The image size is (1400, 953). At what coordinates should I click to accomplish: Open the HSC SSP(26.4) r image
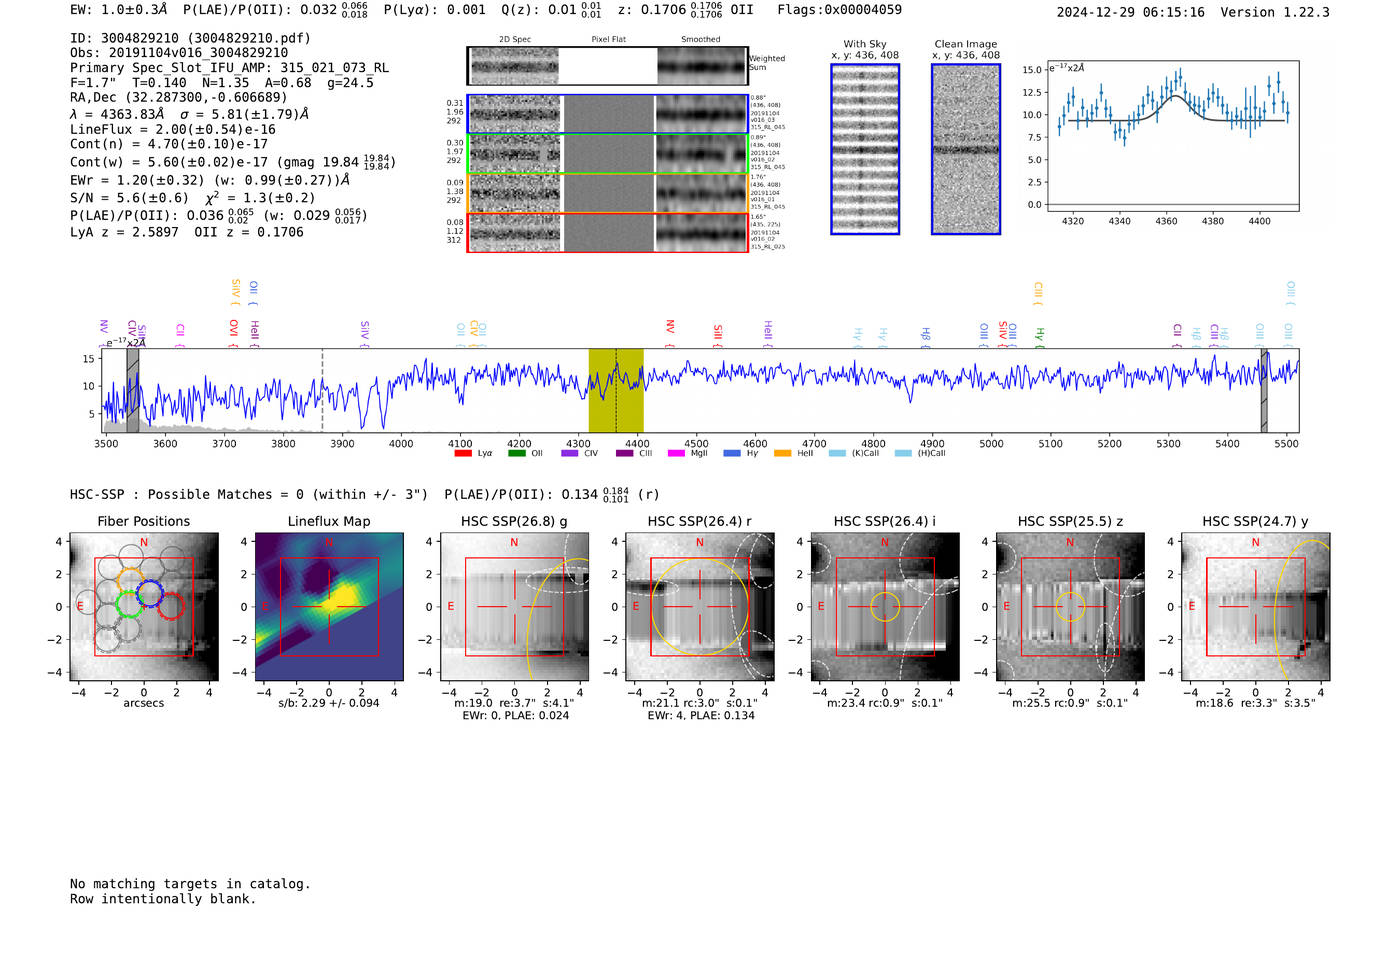click(700, 607)
